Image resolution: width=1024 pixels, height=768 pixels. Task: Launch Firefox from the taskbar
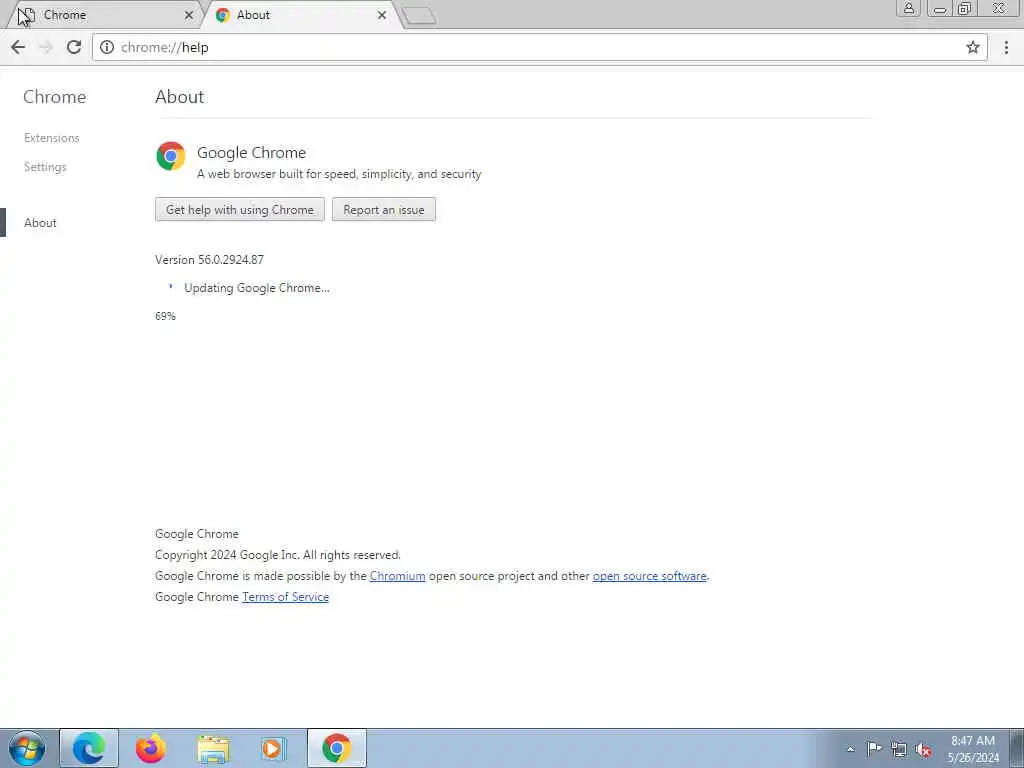pos(150,748)
